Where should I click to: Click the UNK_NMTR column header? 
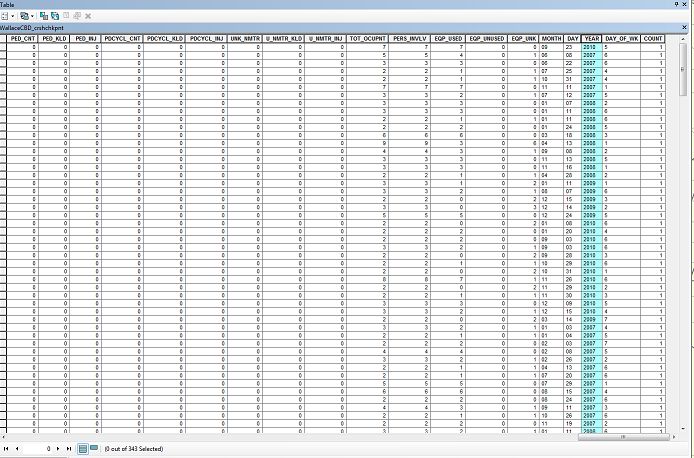[245, 39]
